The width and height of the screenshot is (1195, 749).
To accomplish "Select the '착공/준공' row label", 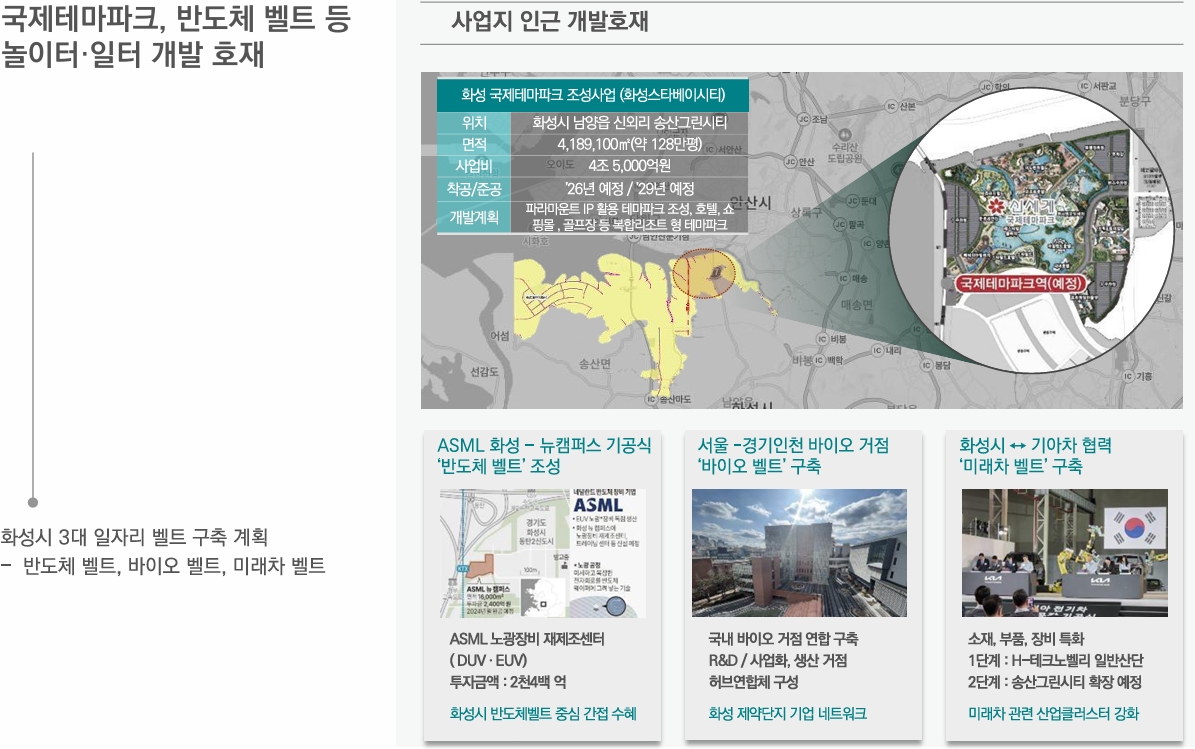I will pyautogui.click(x=474, y=189).
